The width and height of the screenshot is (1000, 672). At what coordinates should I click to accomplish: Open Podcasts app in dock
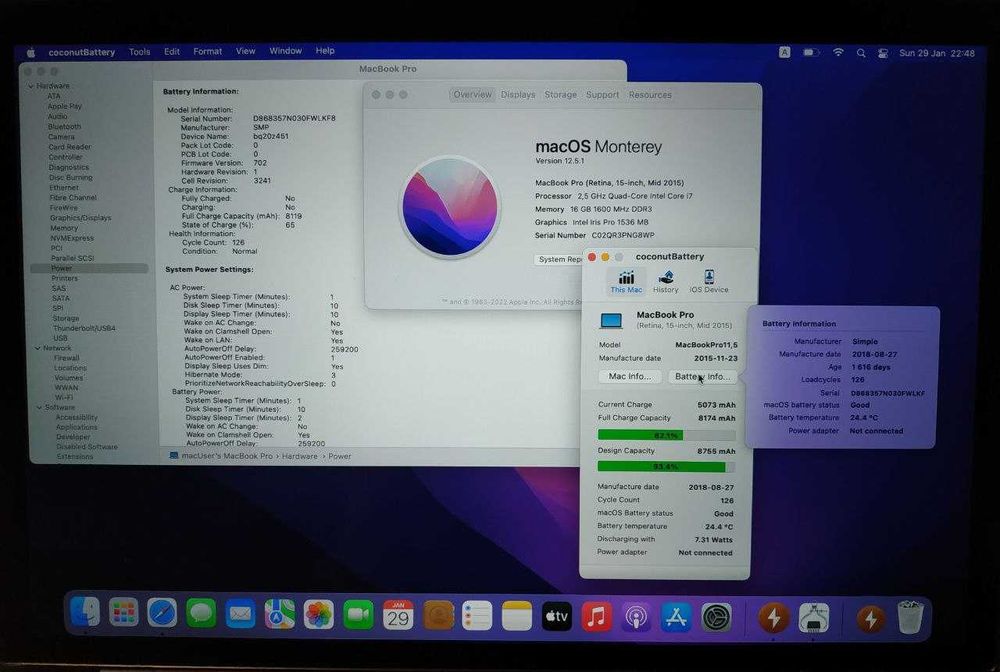point(636,617)
